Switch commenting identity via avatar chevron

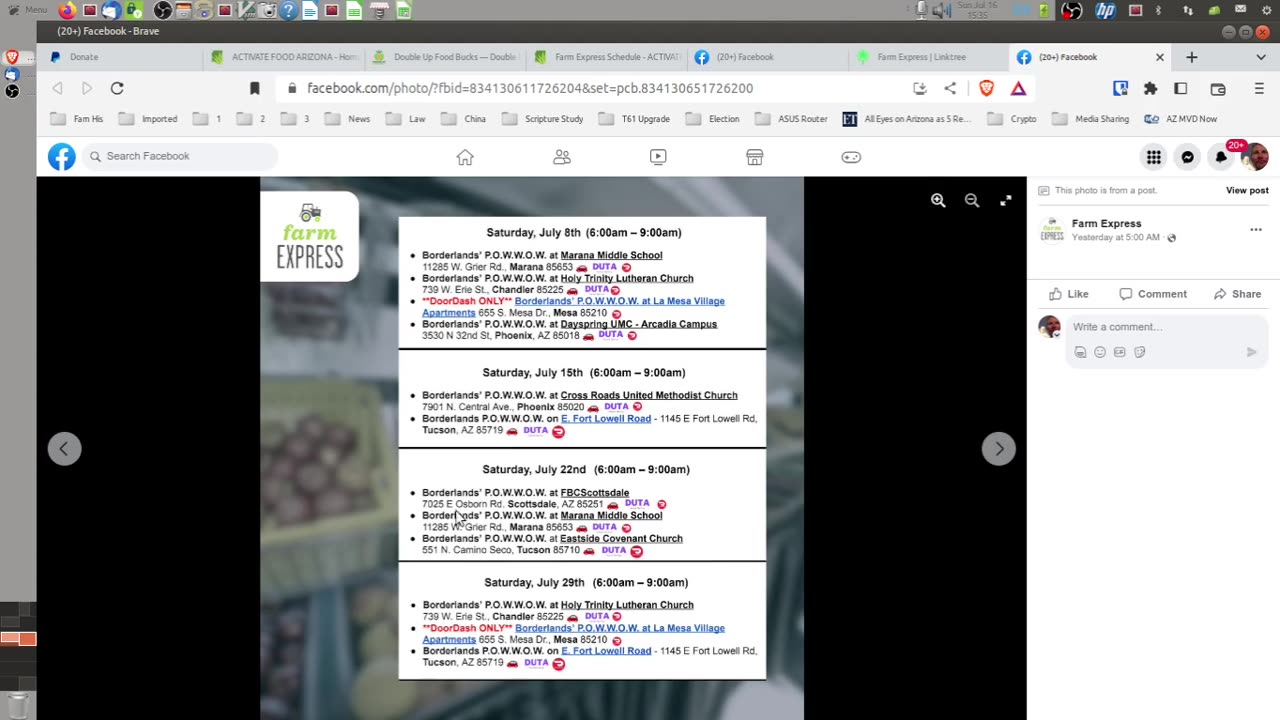tap(1057, 334)
